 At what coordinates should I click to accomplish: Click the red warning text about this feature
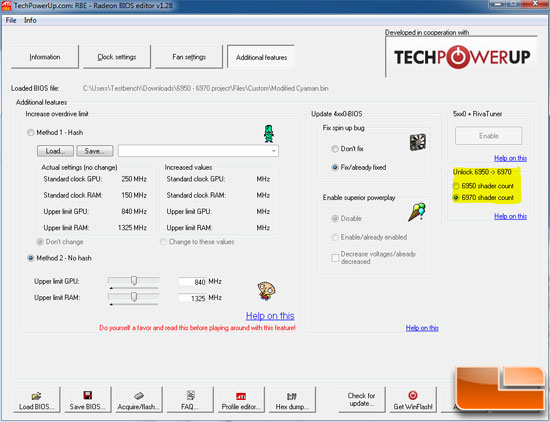point(197,328)
